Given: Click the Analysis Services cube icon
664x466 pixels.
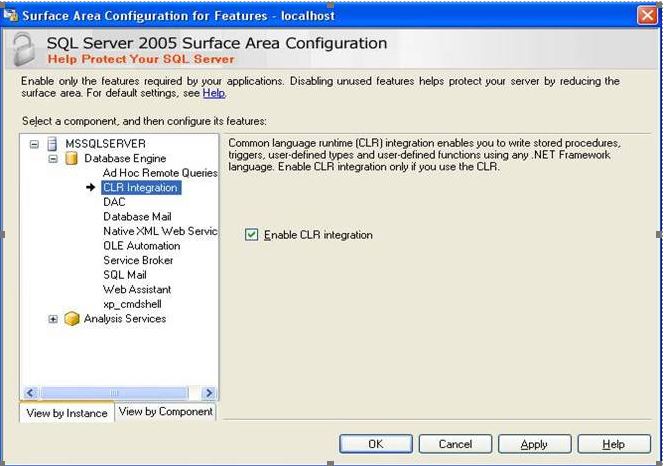Looking at the screenshot, I should [x=72, y=319].
